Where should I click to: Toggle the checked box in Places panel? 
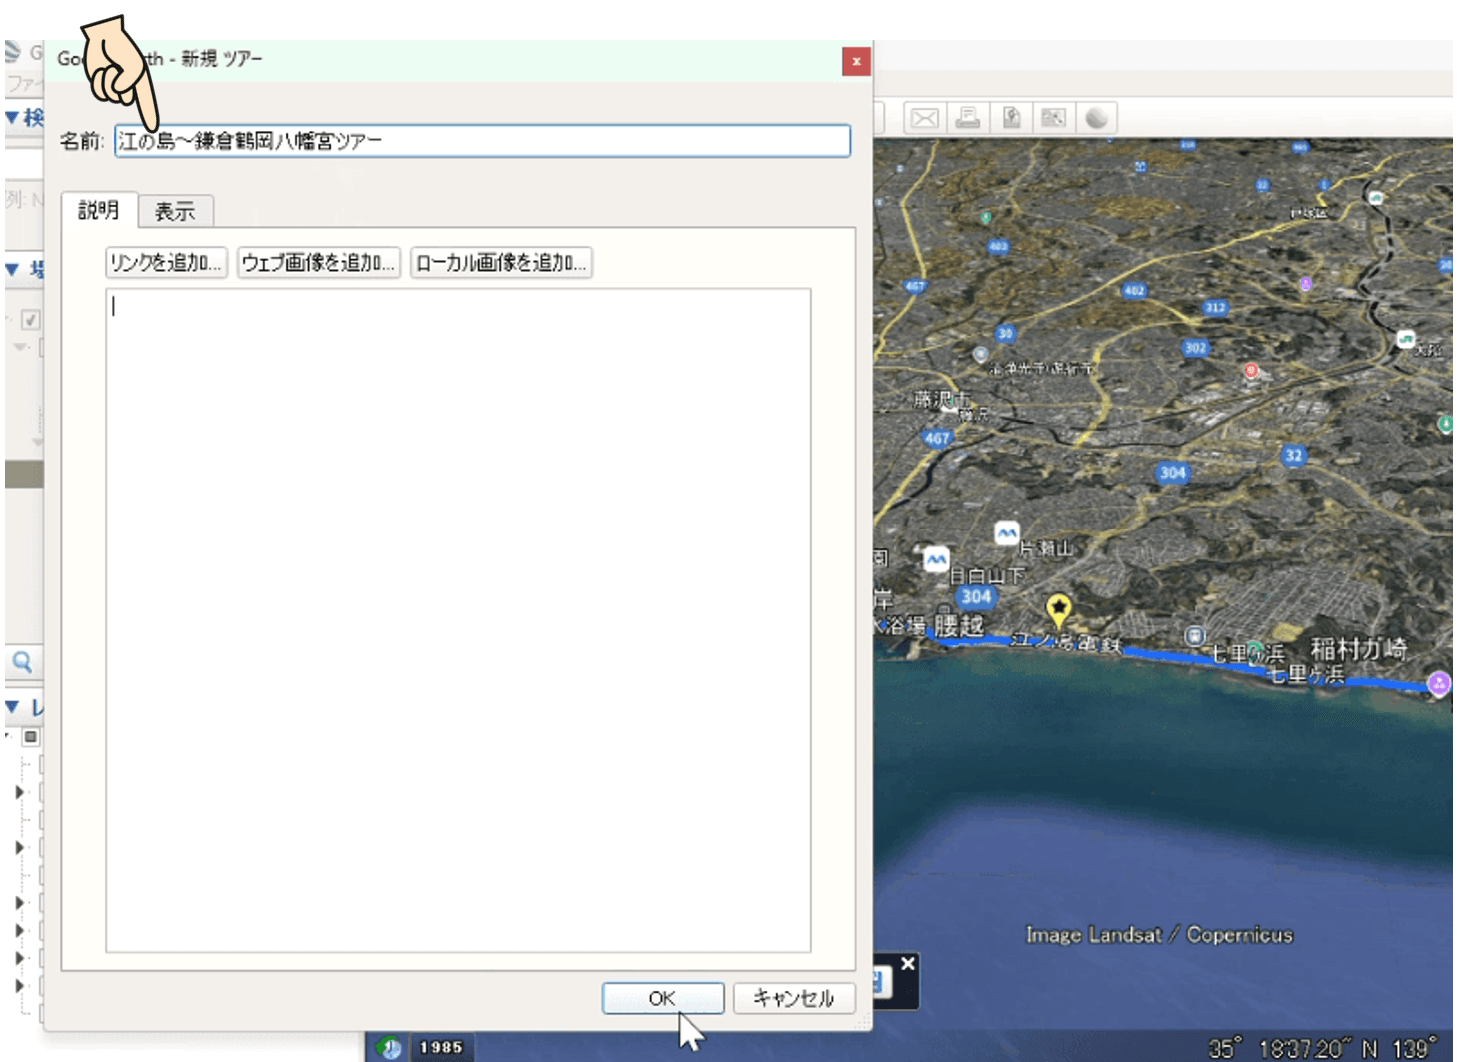click(30, 320)
